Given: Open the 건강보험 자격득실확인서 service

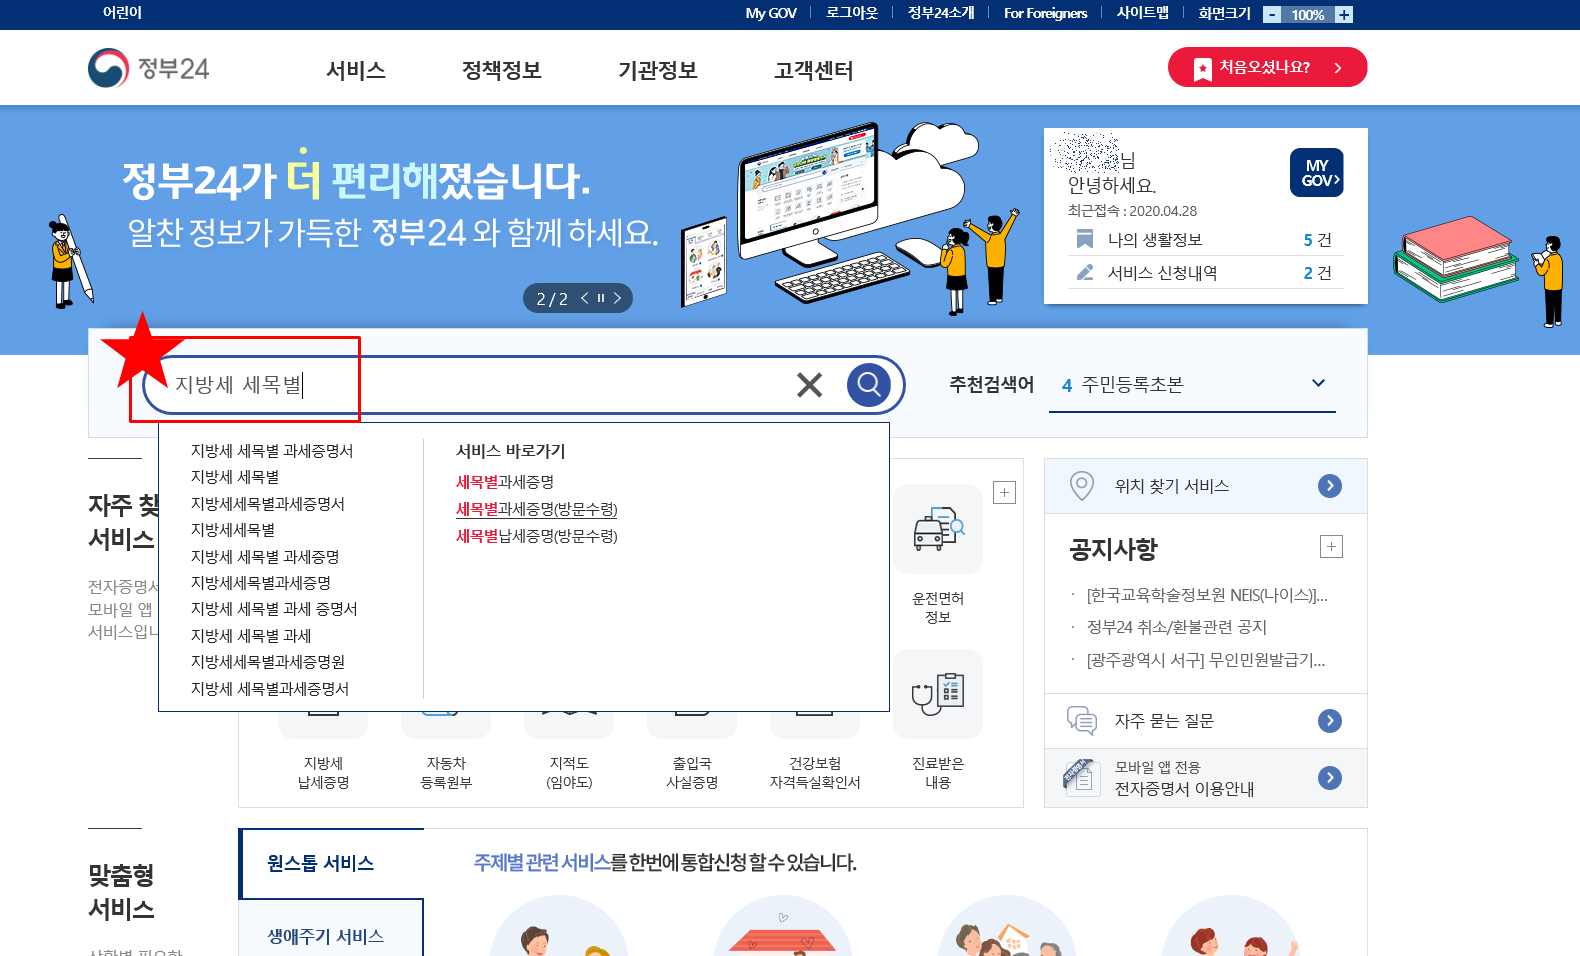Looking at the screenshot, I should click(815, 772).
